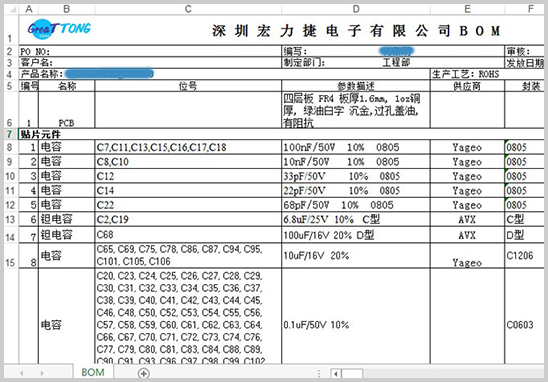The width and height of the screenshot is (548, 382).
Task: Select cell containing C7,C11,C13 designators
Action: (188, 147)
